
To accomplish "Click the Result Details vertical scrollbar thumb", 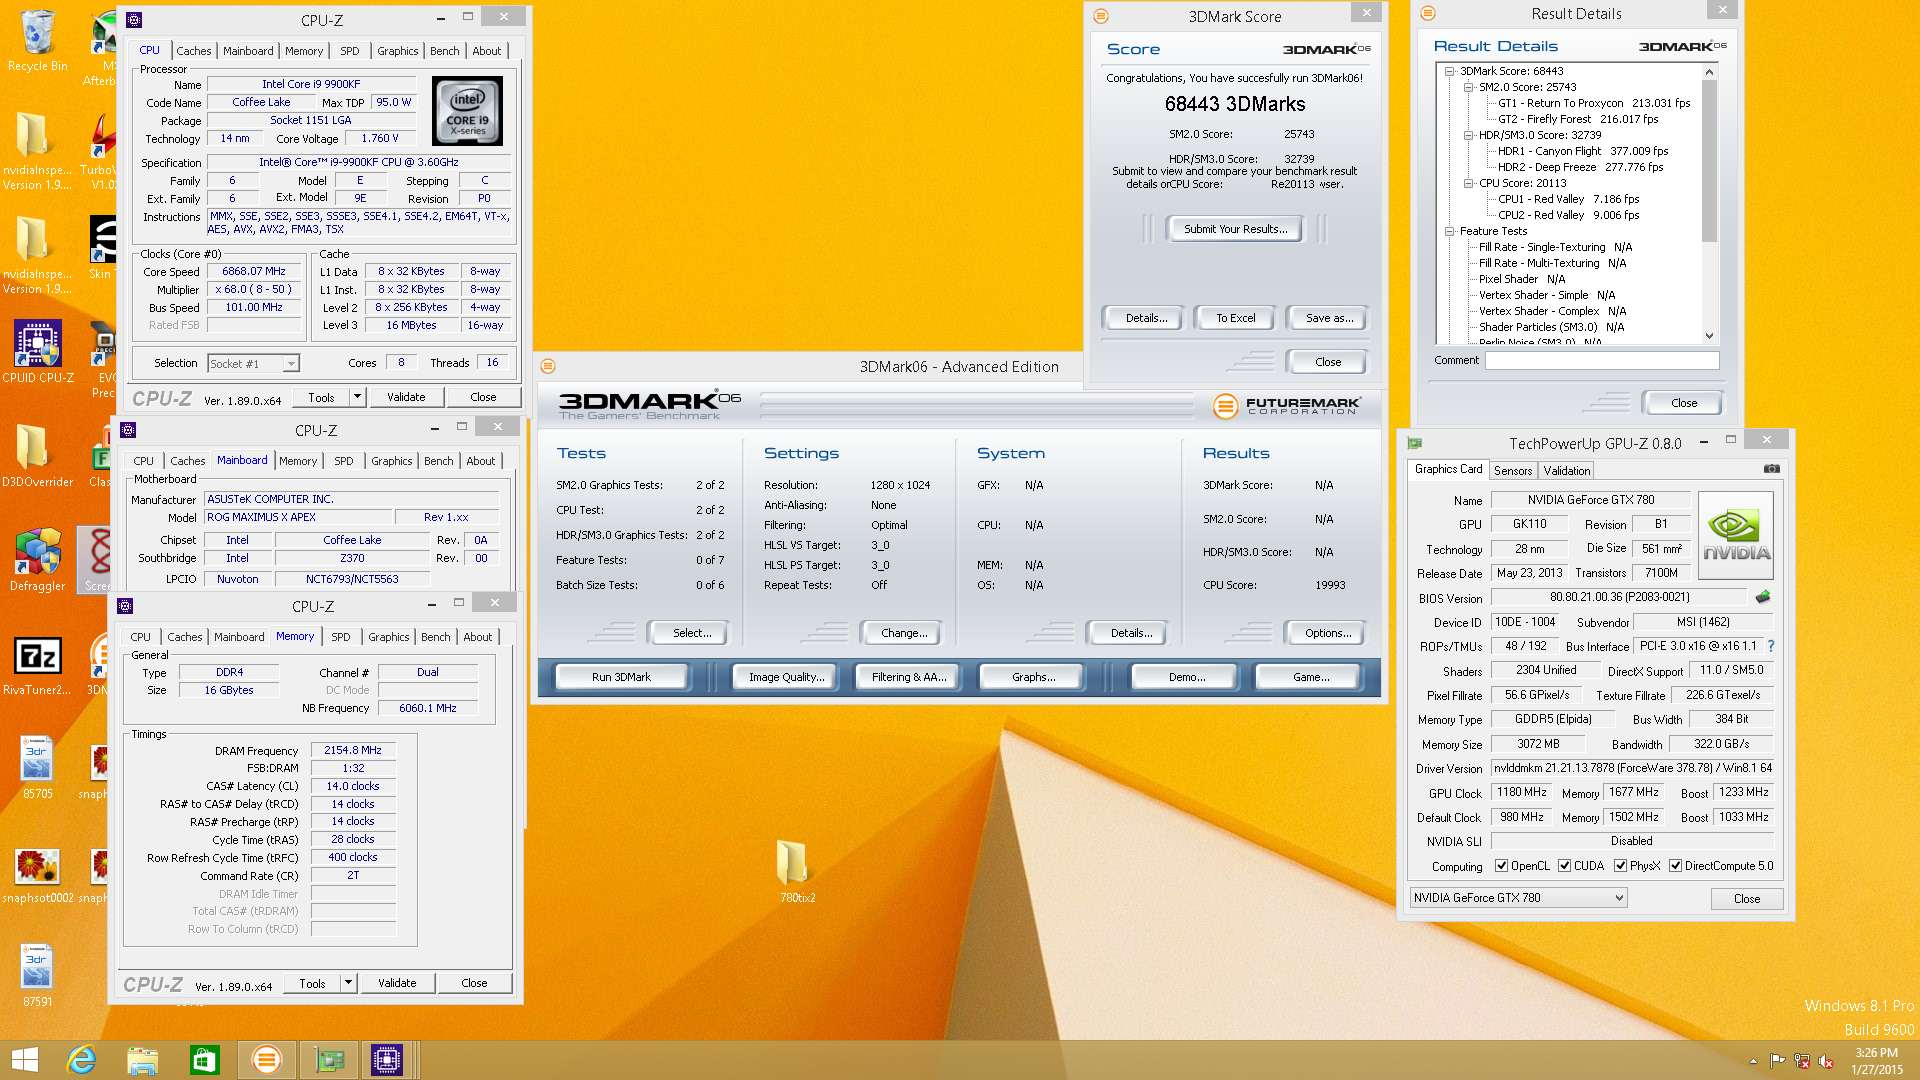I will point(1709,160).
